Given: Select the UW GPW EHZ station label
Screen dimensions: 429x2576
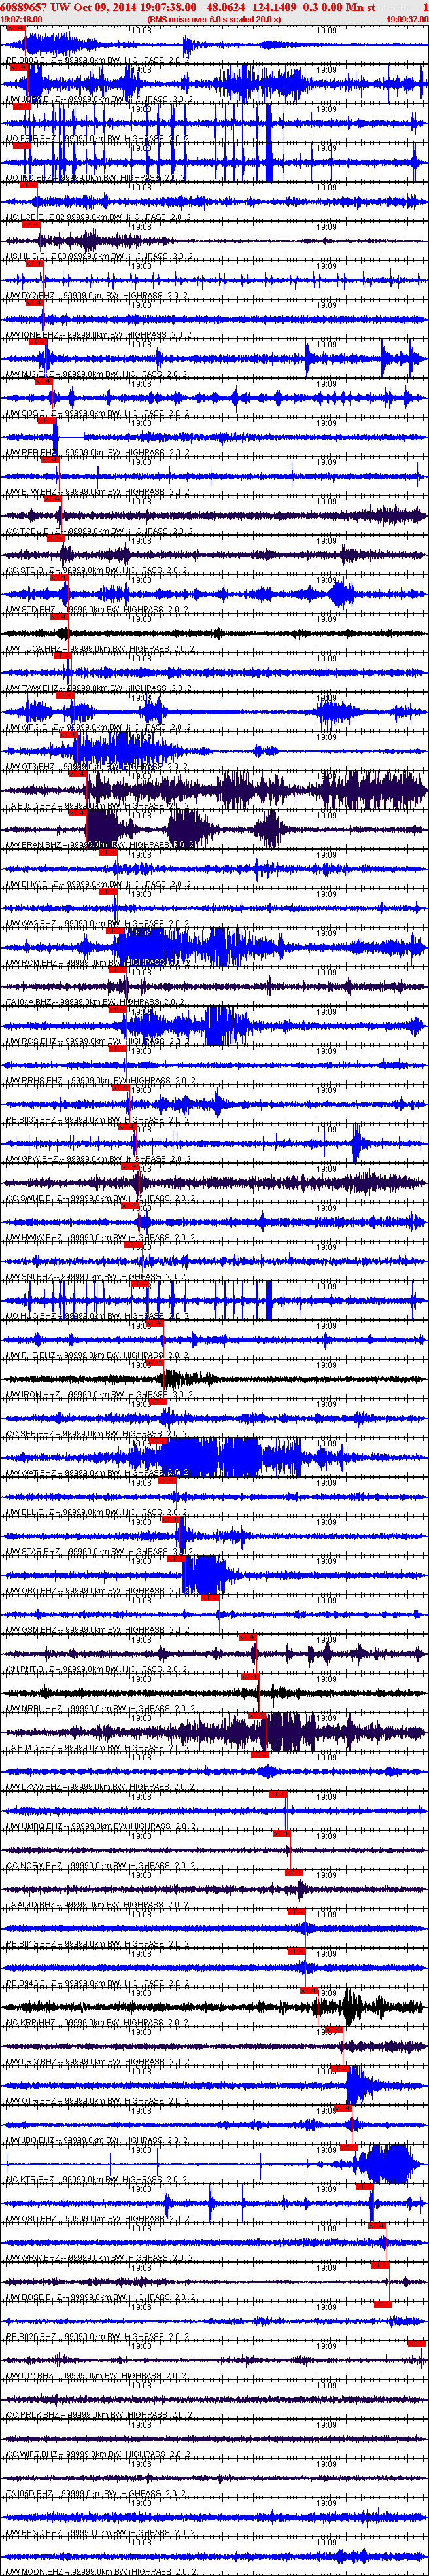Looking at the screenshot, I should click(x=98, y=1159).
